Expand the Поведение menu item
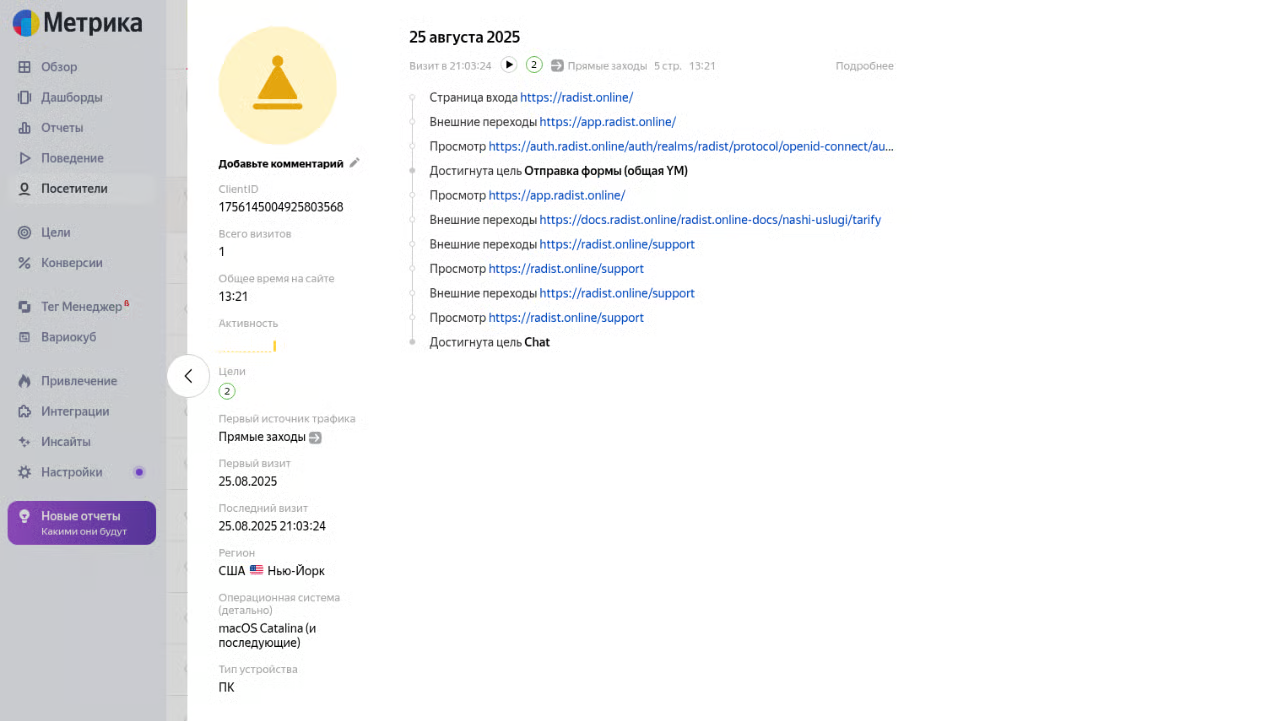Image resolution: width=1267 pixels, height=721 pixels. tap(72, 158)
